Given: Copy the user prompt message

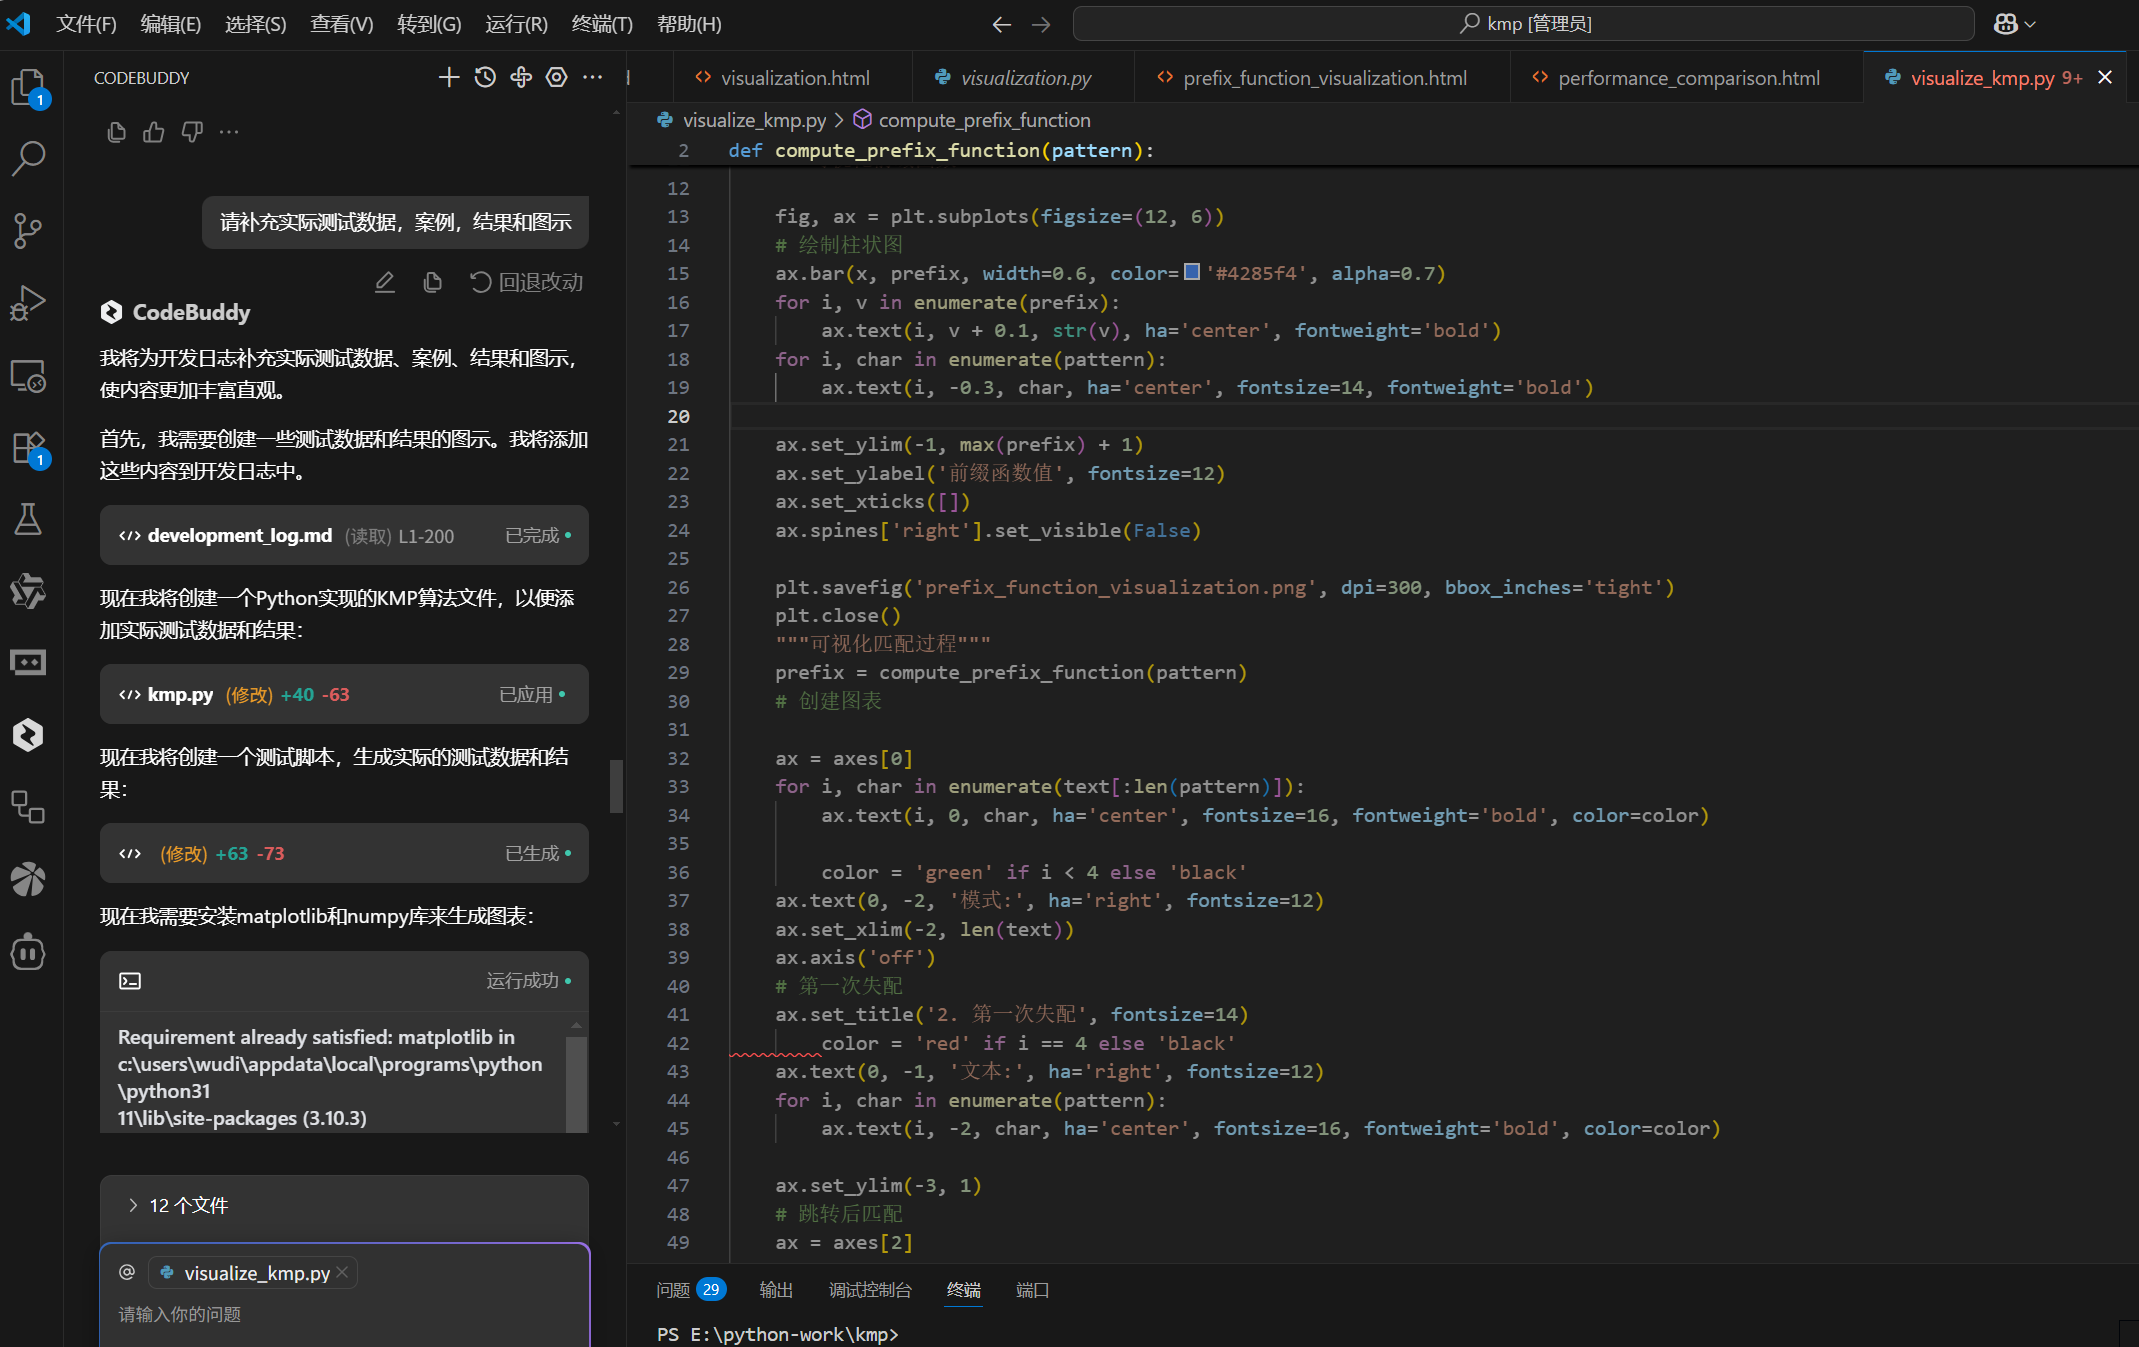Looking at the screenshot, I should (x=432, y=283).
